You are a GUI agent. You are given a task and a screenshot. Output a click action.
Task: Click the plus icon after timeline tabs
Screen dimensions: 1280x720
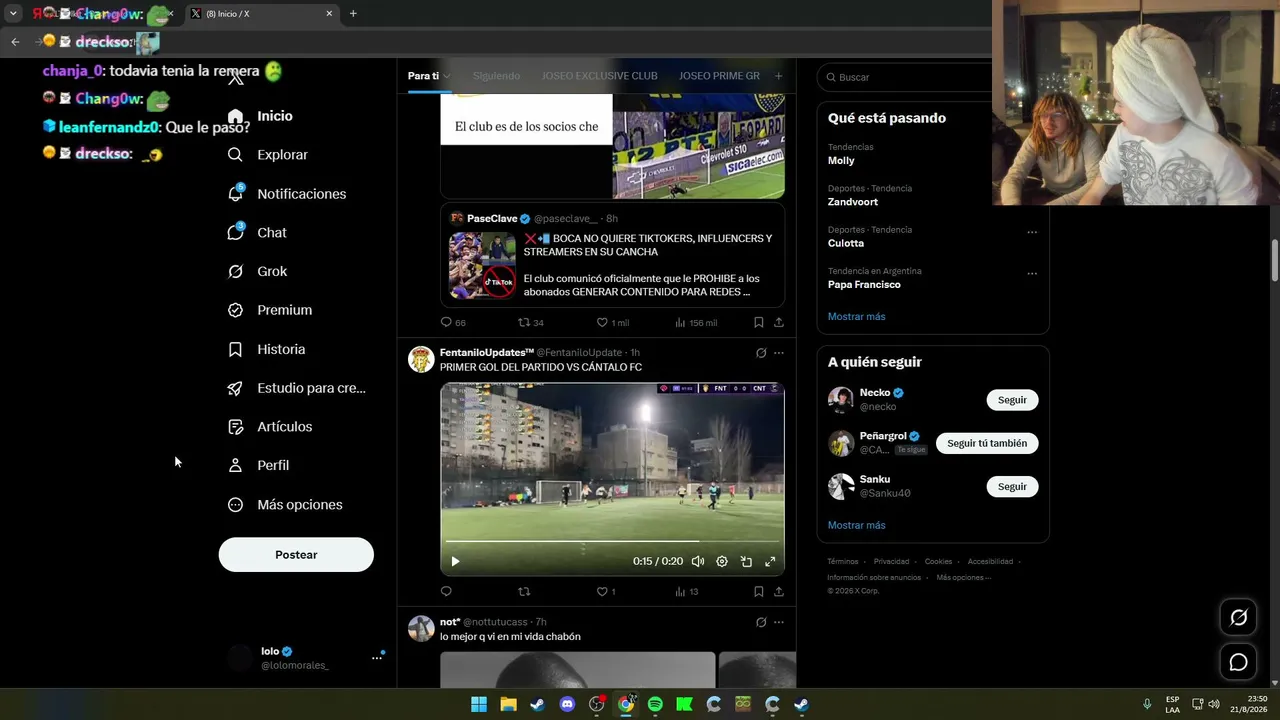[x=778, y=76]
